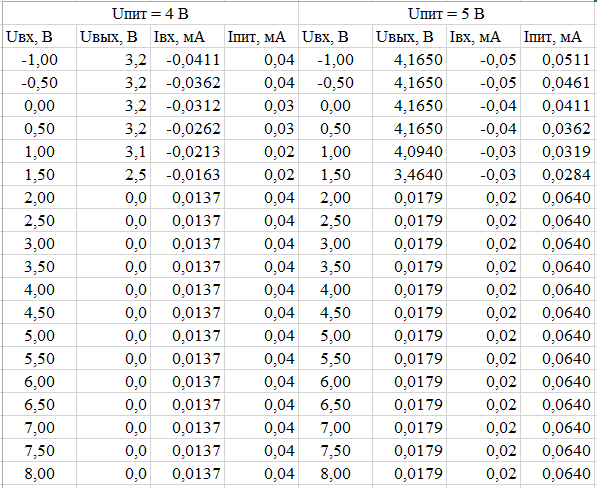The image size is (597, 488).
Task: Select the cell containing -0,0213
Action: pyautogui.click(x=187, y=152)
